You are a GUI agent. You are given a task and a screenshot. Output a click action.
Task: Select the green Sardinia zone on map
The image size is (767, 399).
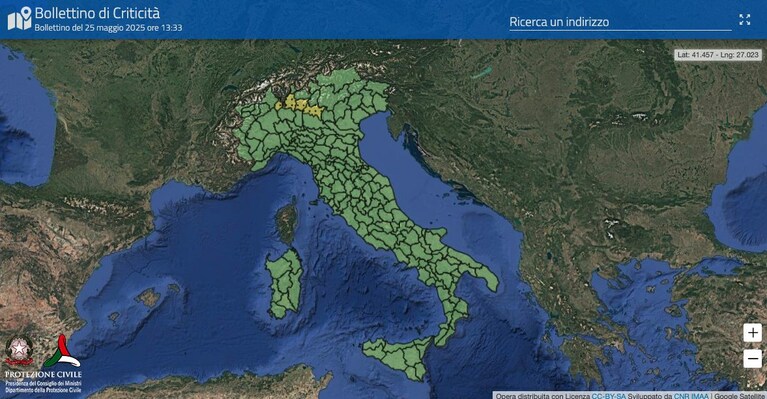(284, 284)
